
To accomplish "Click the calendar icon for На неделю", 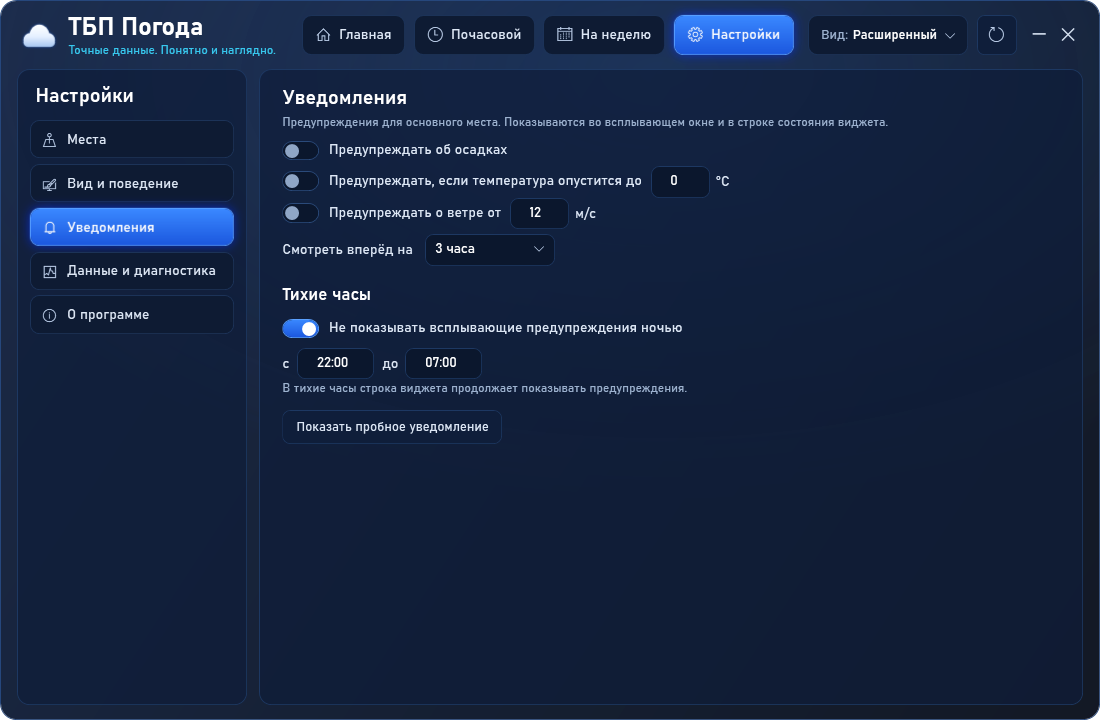I will pyautogui.click(x=565, y=34).
